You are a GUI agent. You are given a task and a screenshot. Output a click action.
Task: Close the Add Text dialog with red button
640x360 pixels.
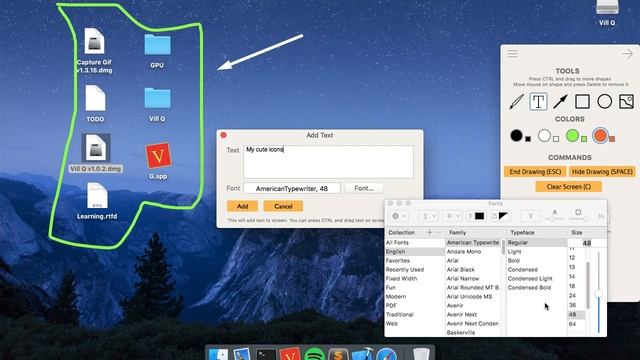point(224,135)
